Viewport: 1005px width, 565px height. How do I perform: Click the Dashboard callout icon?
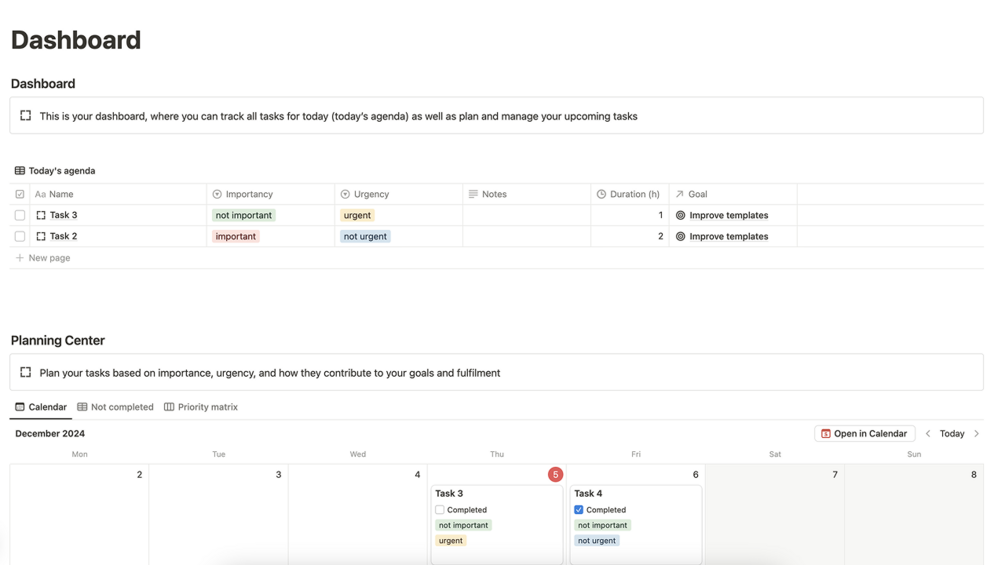tap(26, 116)
